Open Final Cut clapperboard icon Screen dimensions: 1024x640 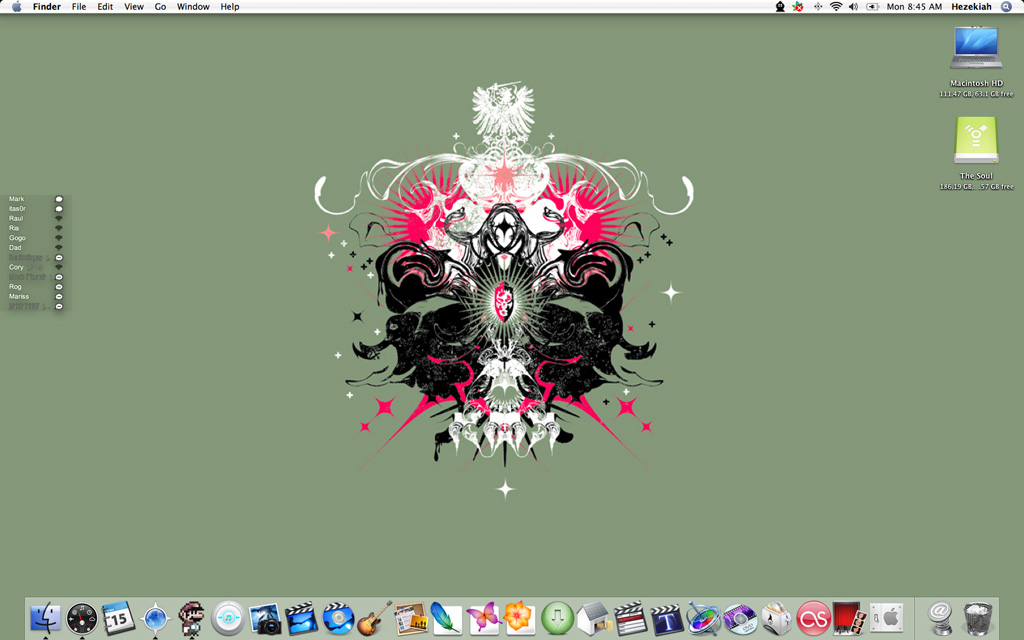(630, 618)
